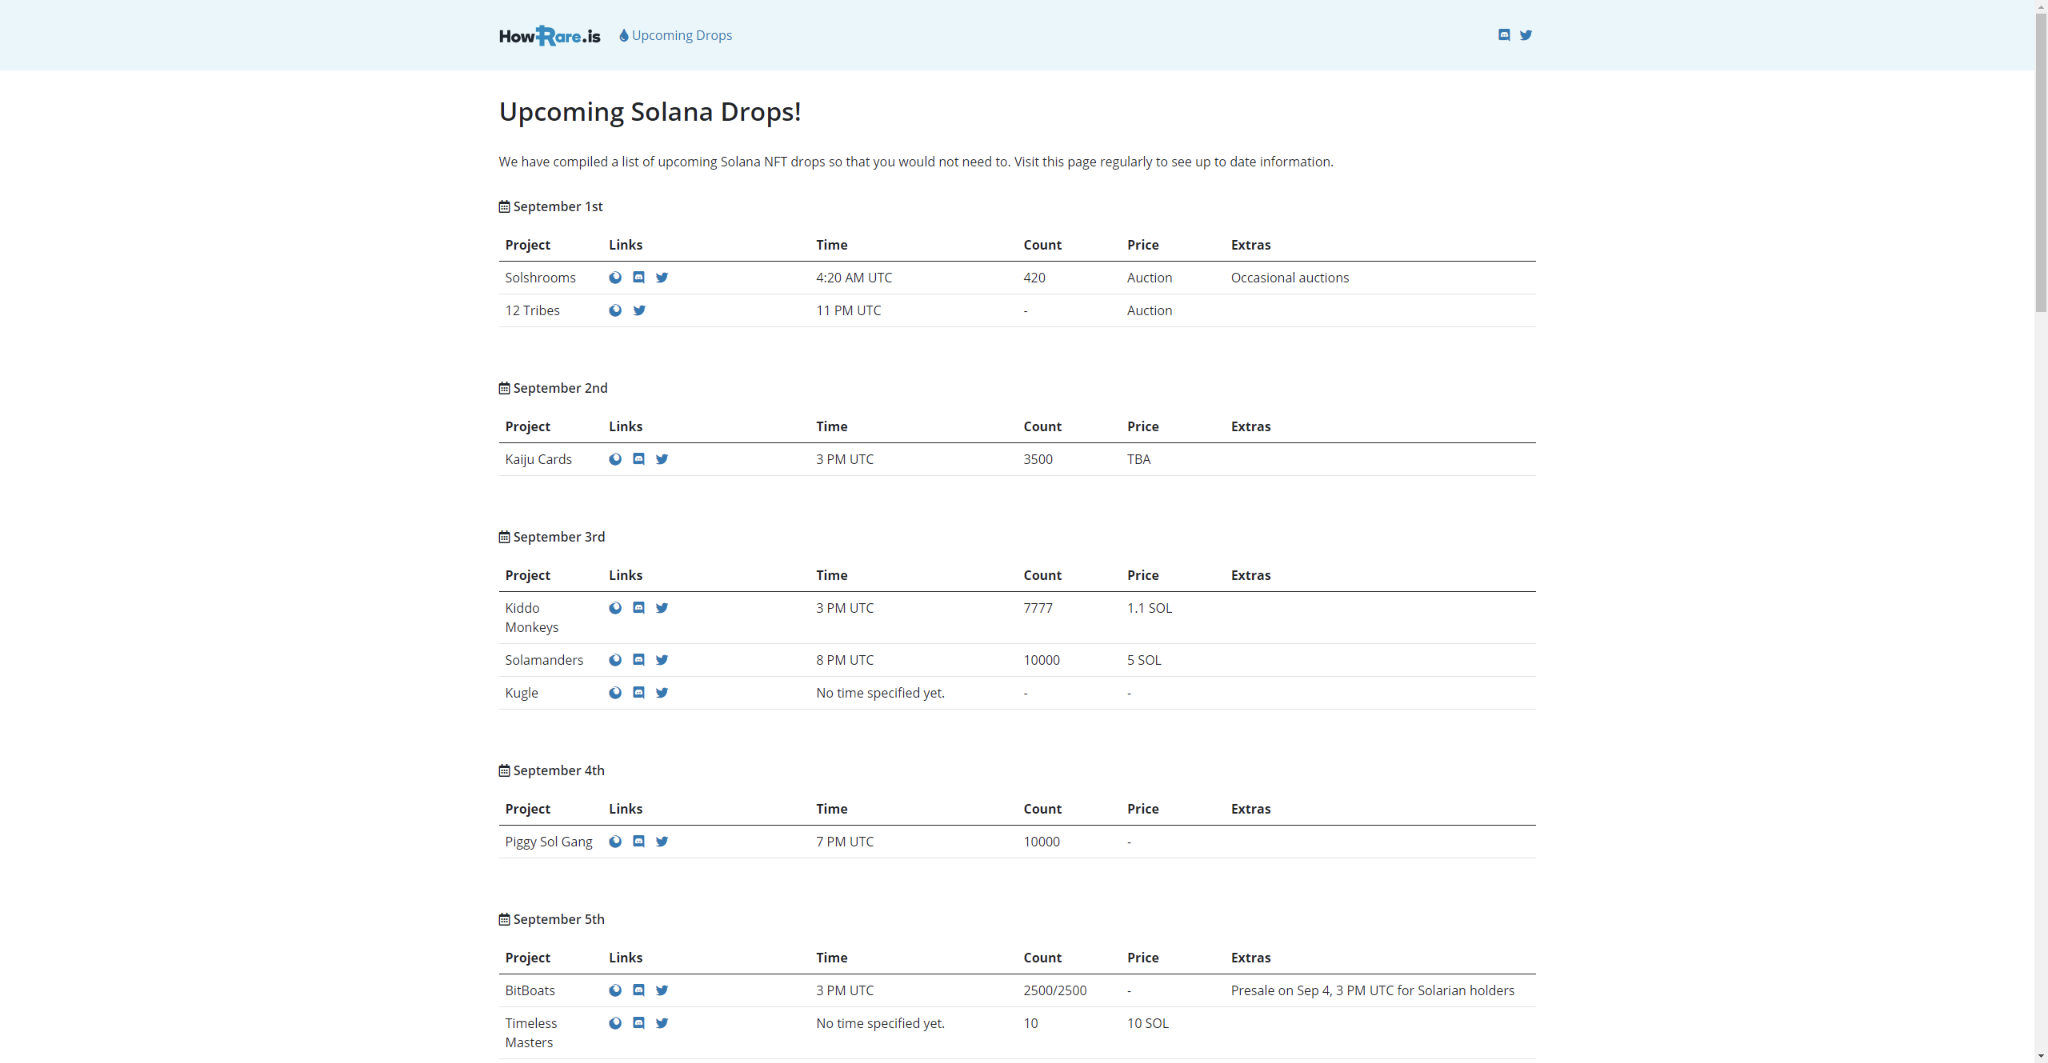Open the header Twitter icon
Image resolution: width=2048 pixels, height=1063 pixels.
coord(1526,35)
